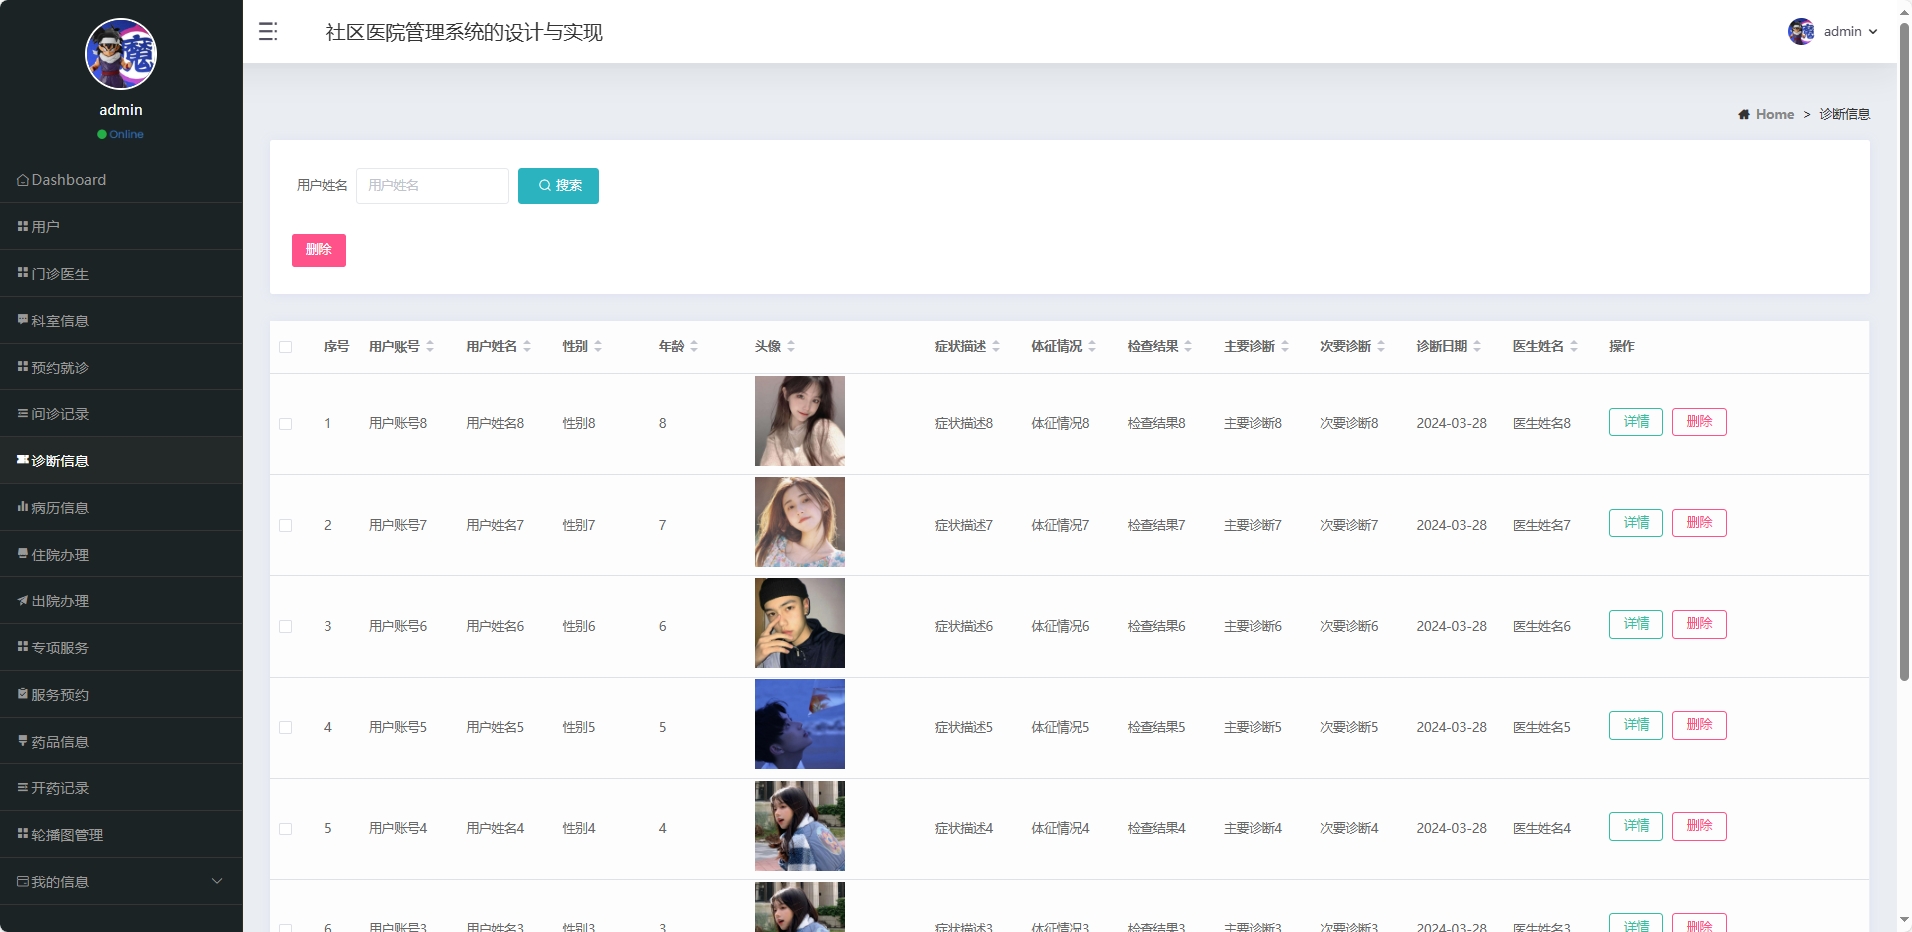Sort by 体征情况 column arrows
This screenshot has height=932, width=1912.
click(x=1092, y=346)
